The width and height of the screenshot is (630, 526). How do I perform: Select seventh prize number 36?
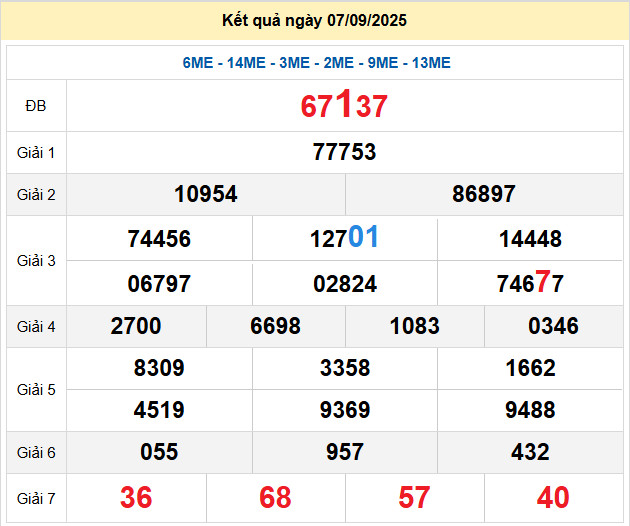pyautogui.click(x=136, y=497)
